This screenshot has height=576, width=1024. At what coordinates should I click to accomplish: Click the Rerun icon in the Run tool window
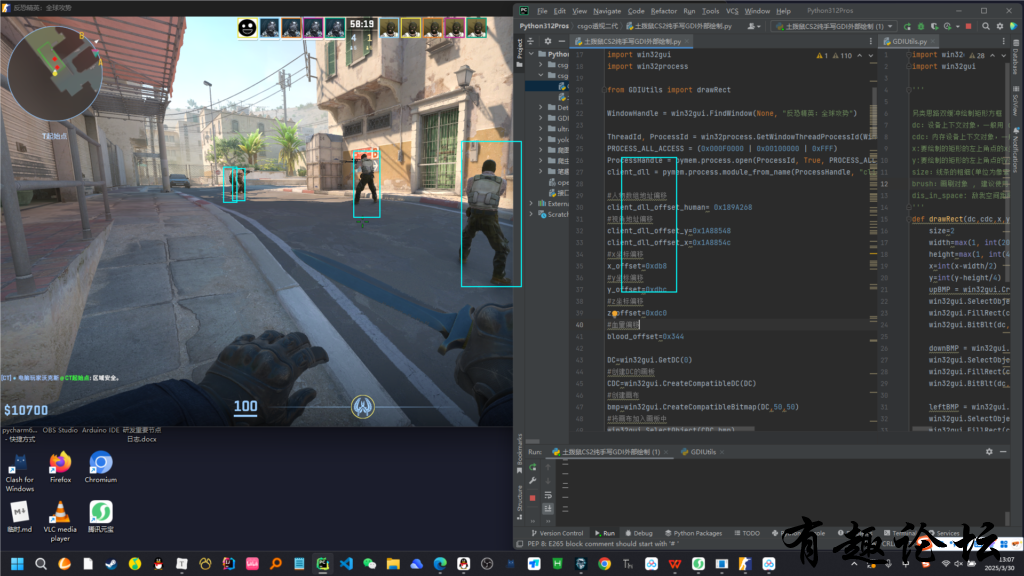click(532, 467)
